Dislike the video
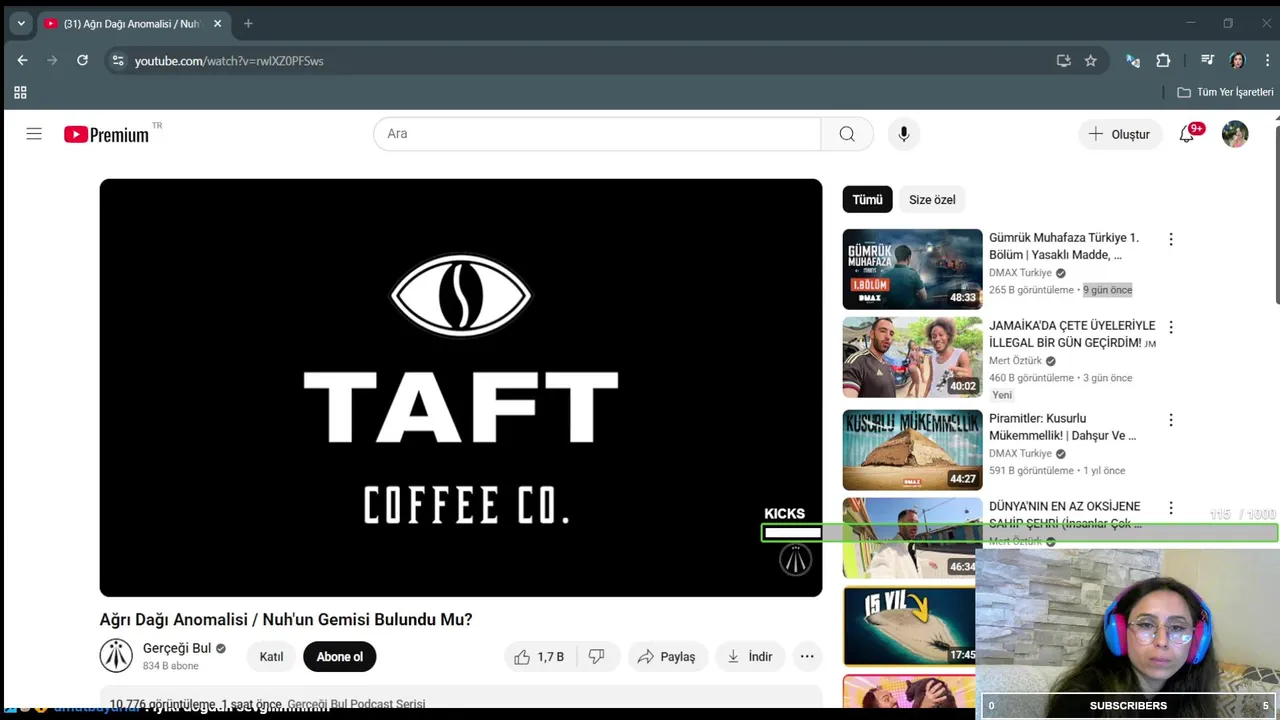 pyautogui.click(x=597, y=657)
